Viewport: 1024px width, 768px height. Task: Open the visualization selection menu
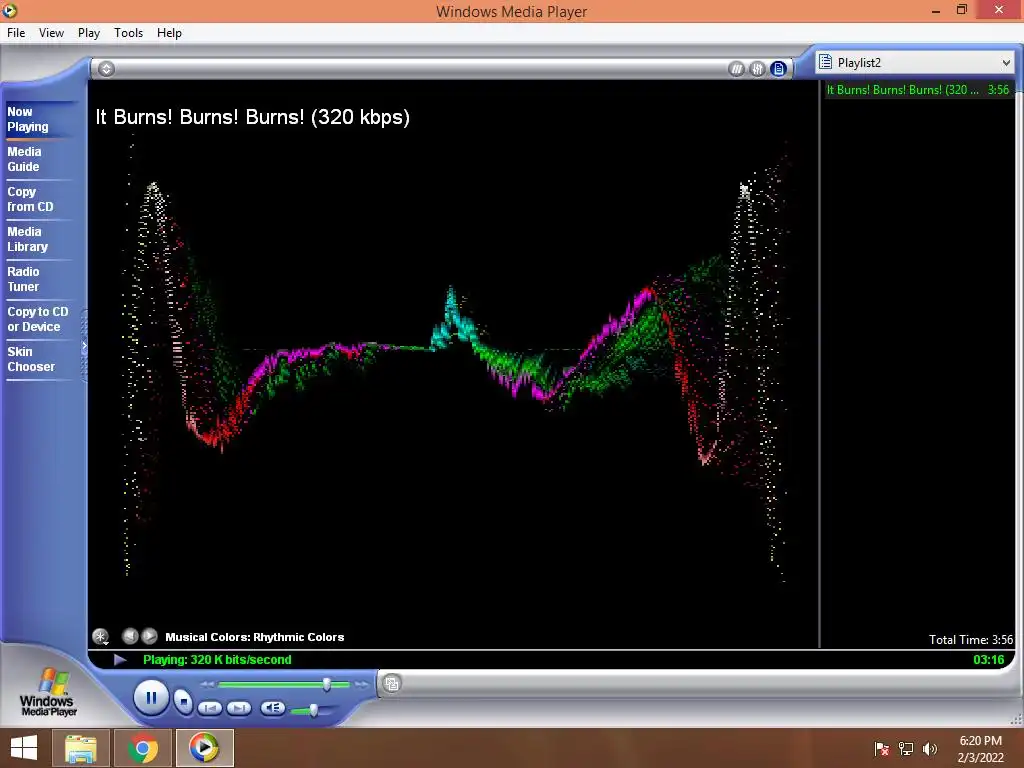pyautogui.click(x=101, y=636)
